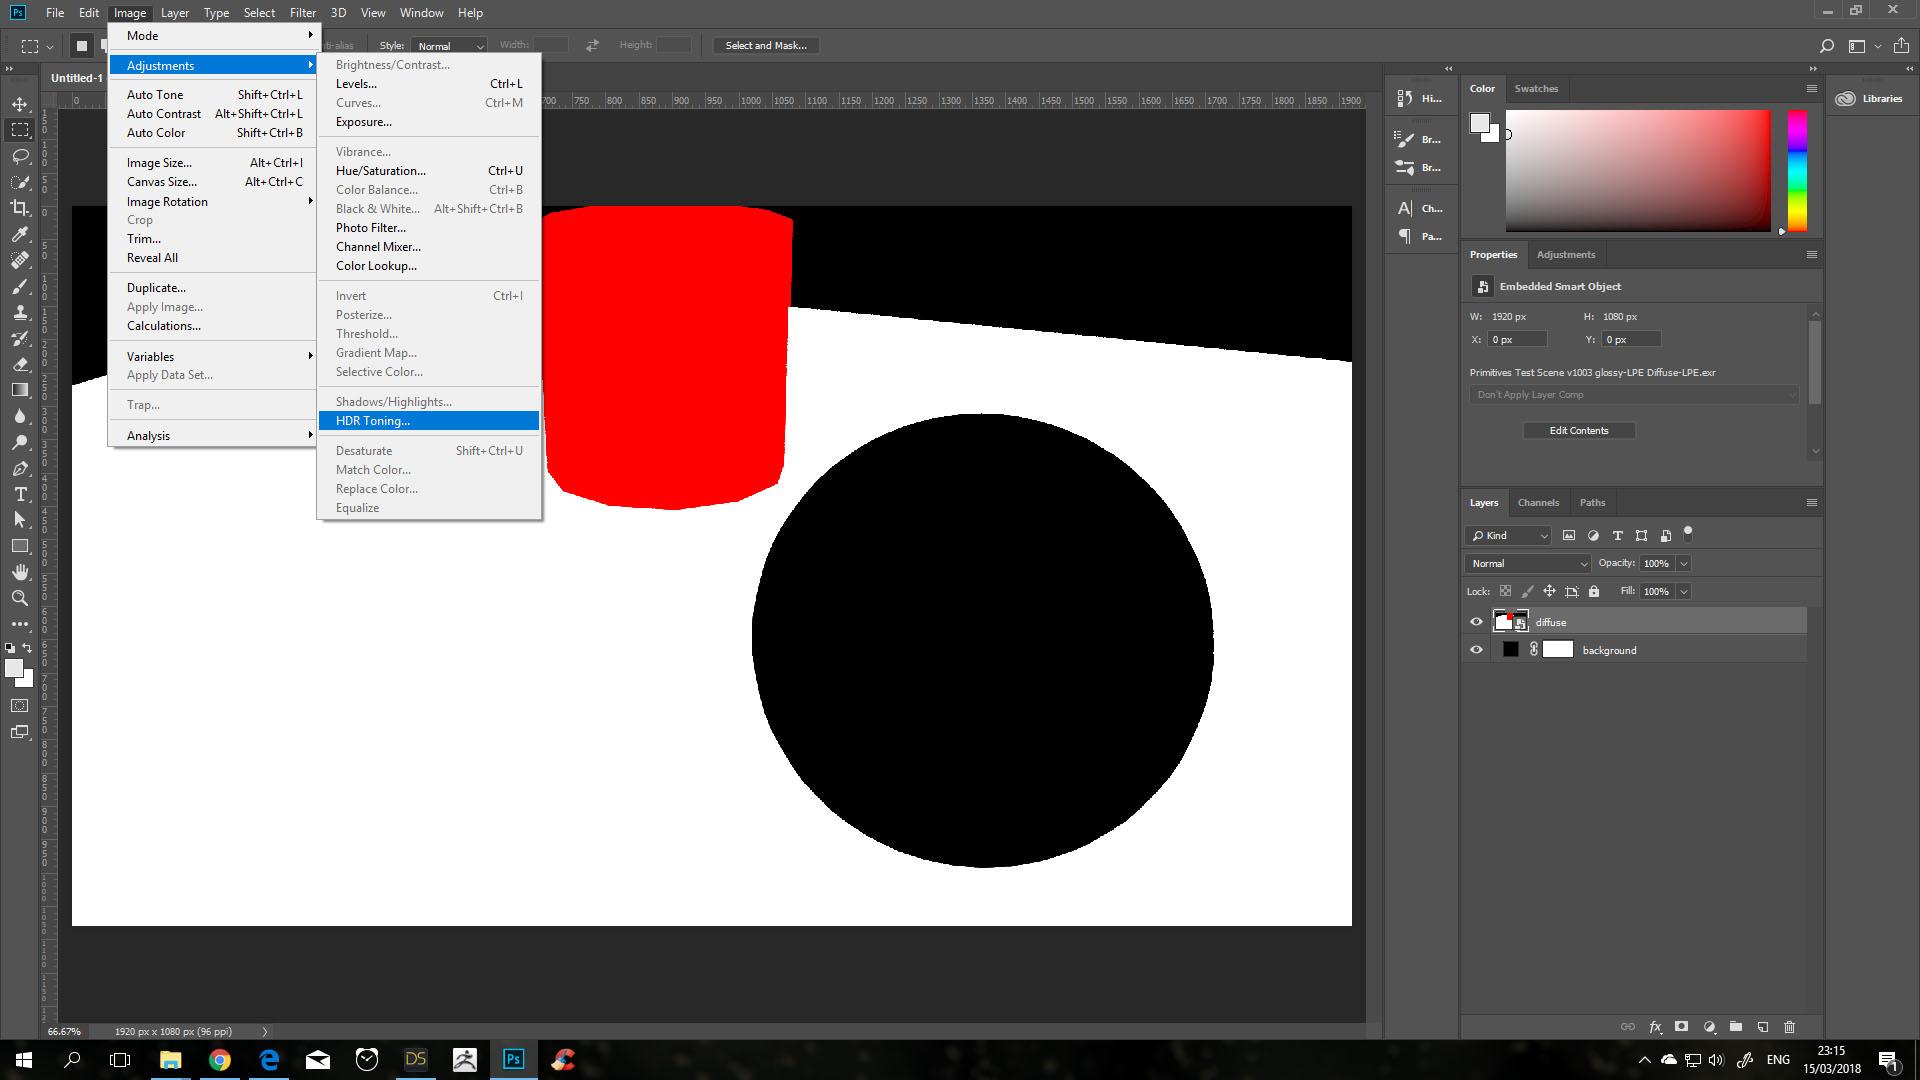Image resolution: width=1920 pixels, height=1080 pixels.
Task: Open the Opacity value dropdown
Action: [x=1683, y=563]
